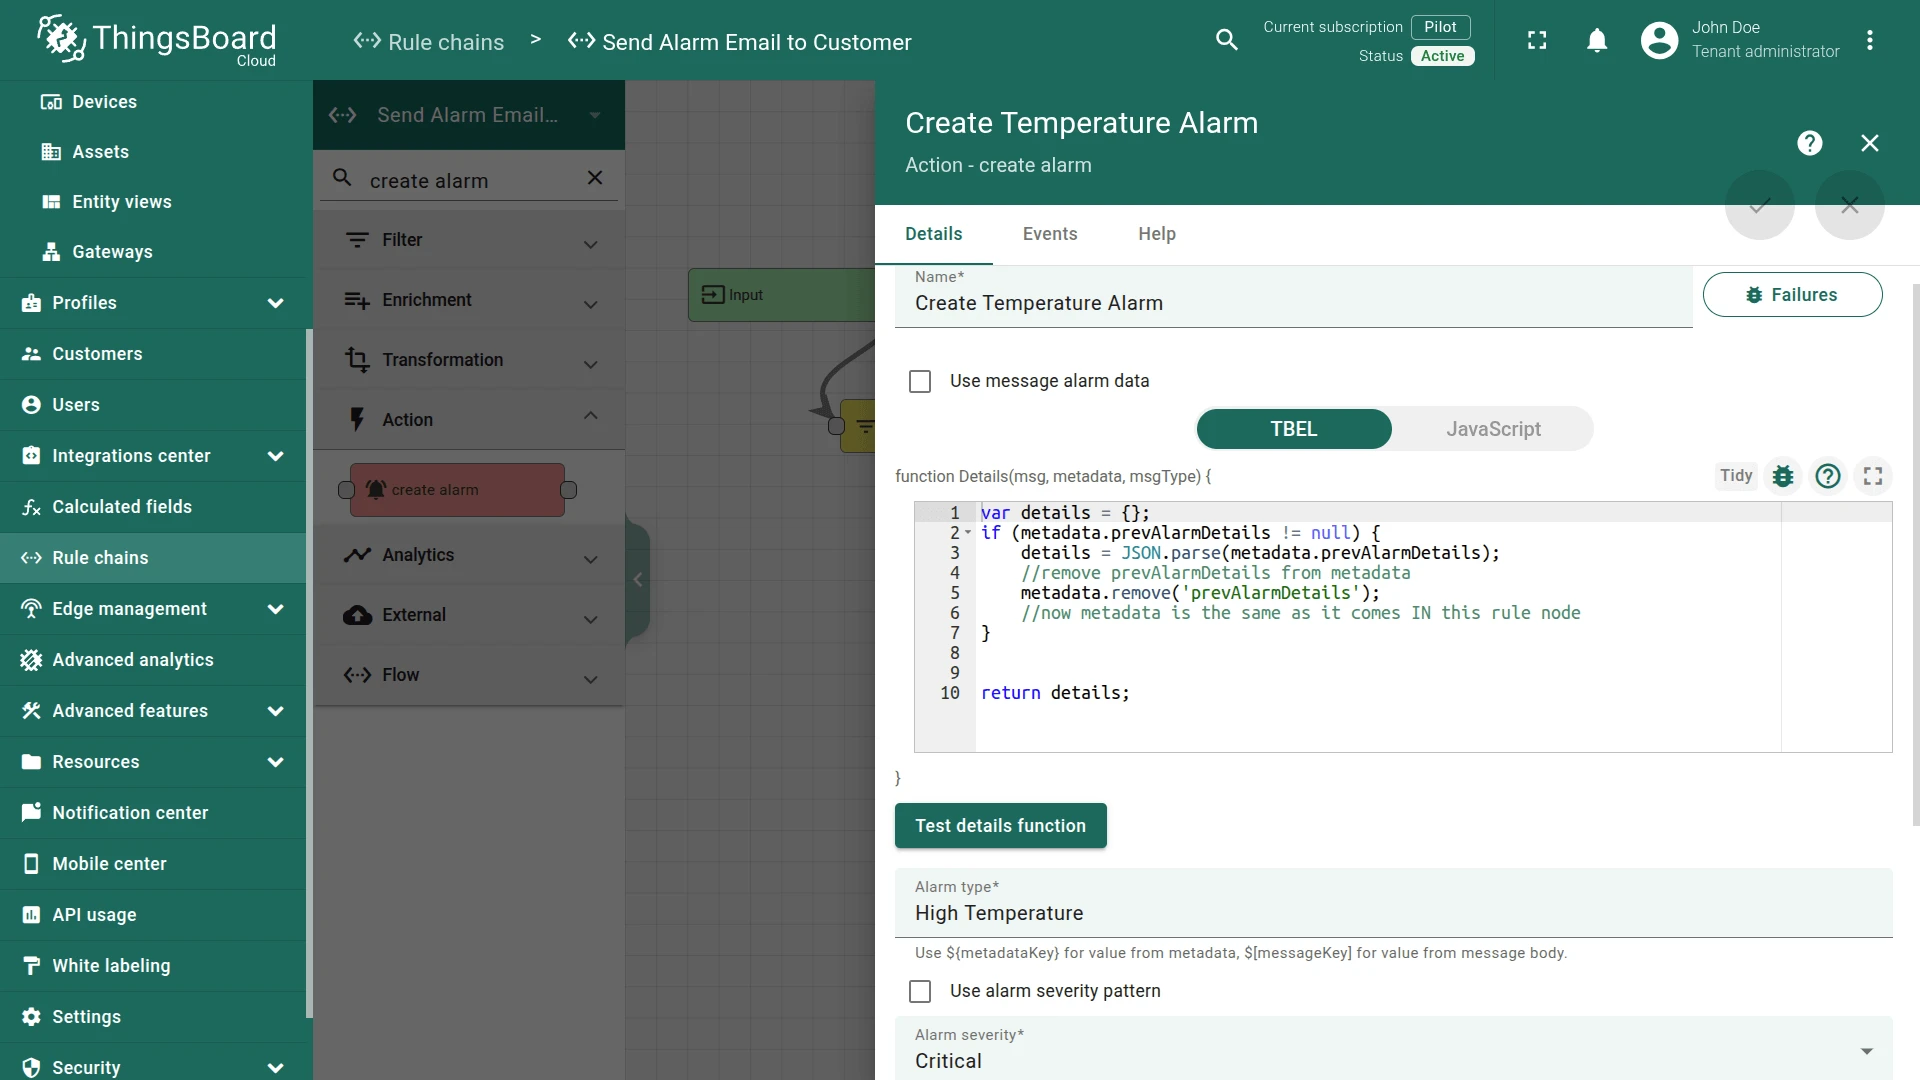
Task: Collapse the node library side panel
Action: point(637,580)
